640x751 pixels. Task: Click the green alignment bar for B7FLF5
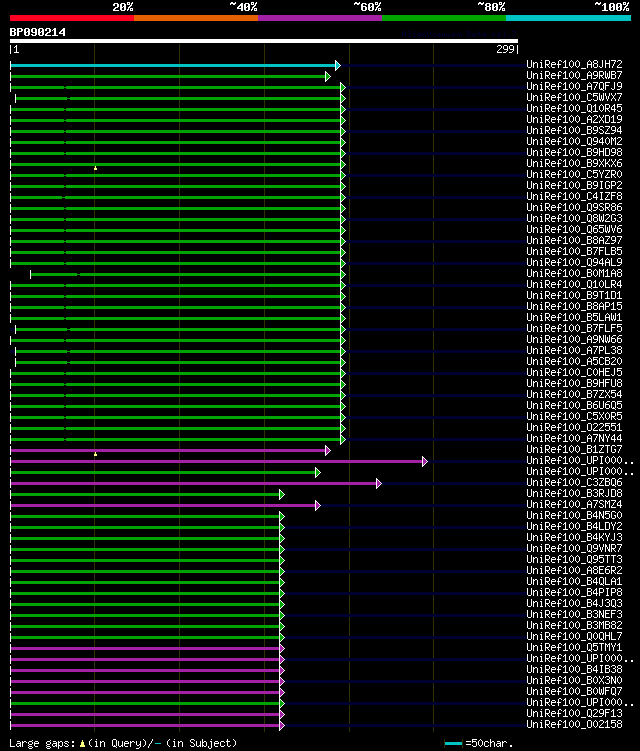point(178,330)
